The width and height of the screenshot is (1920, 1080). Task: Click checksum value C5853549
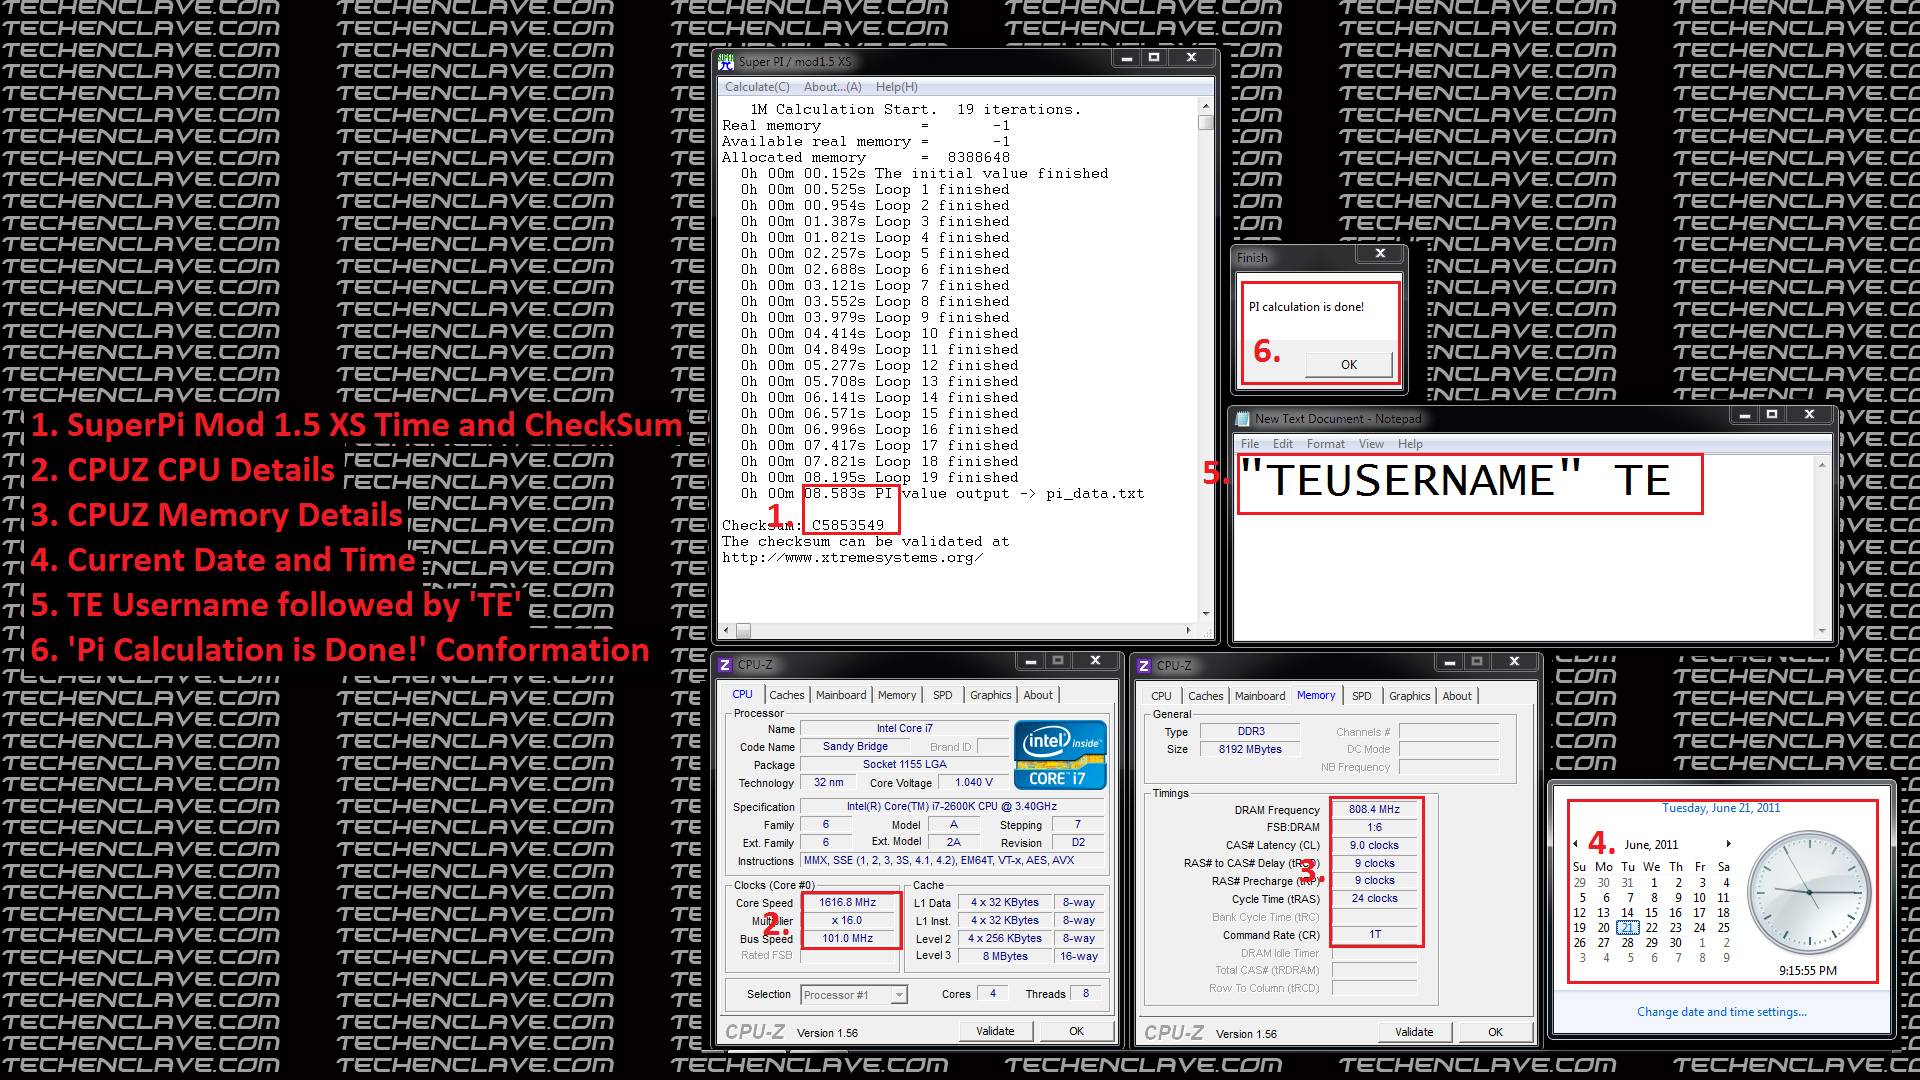click(x=847, y=525)
